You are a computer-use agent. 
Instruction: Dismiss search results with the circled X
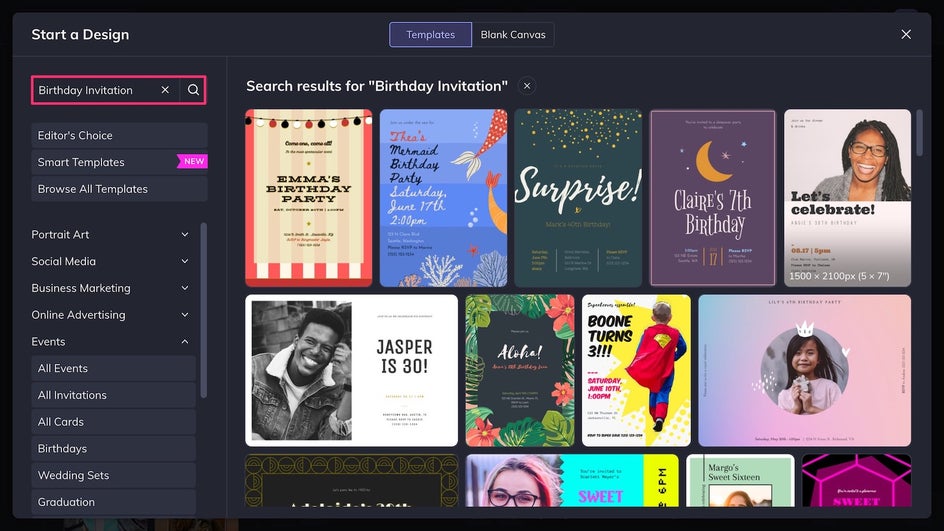pyautogui.click(x=527, y=86)
